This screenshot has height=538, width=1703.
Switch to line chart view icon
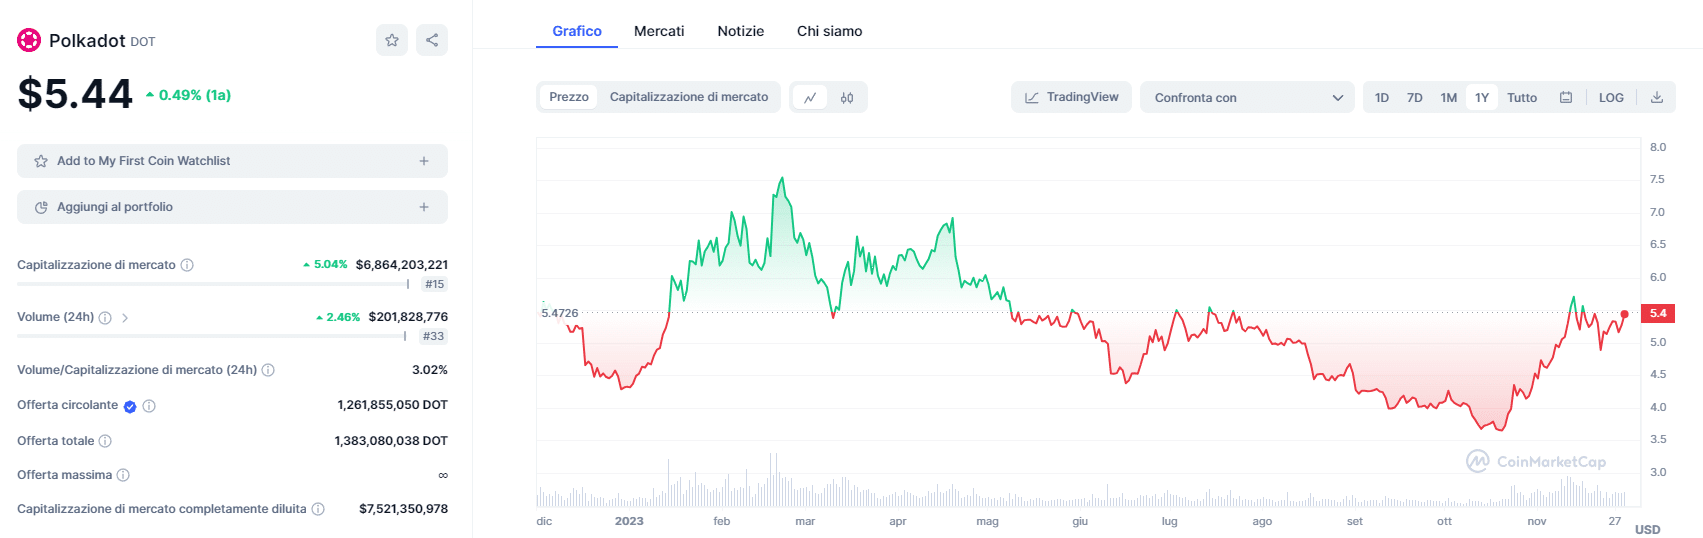click(x=810, y=97)
